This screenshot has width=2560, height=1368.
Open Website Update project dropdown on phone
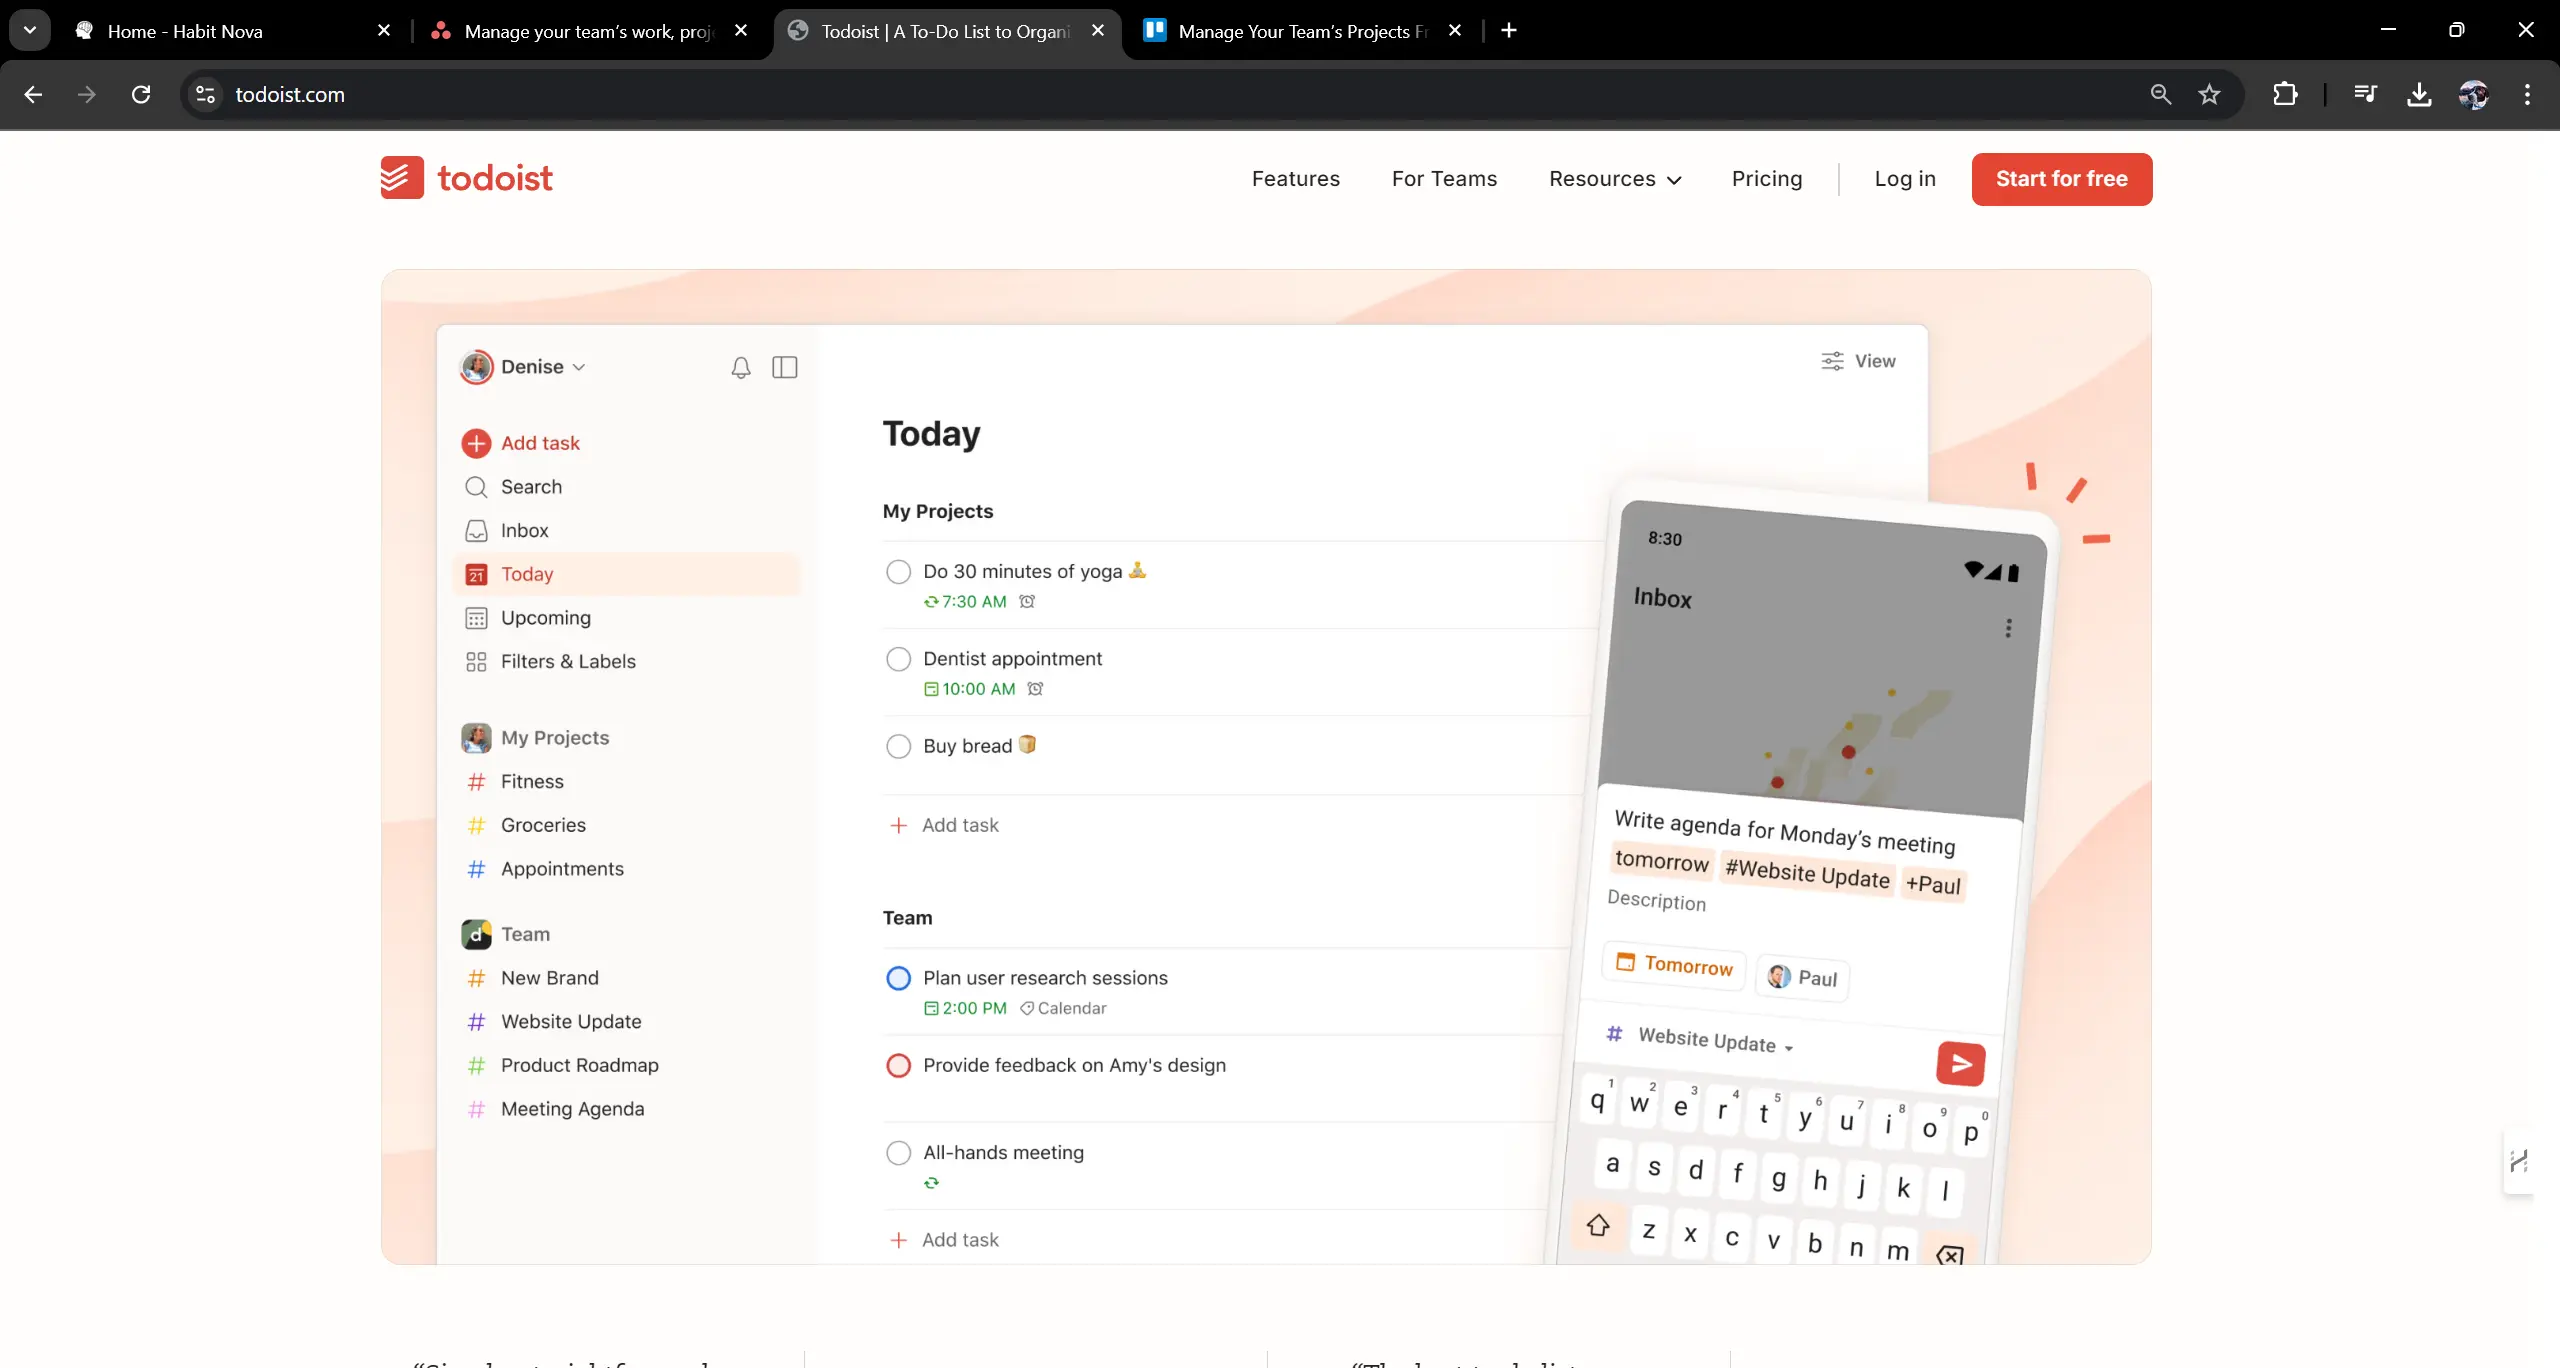pos(1714,1041)
